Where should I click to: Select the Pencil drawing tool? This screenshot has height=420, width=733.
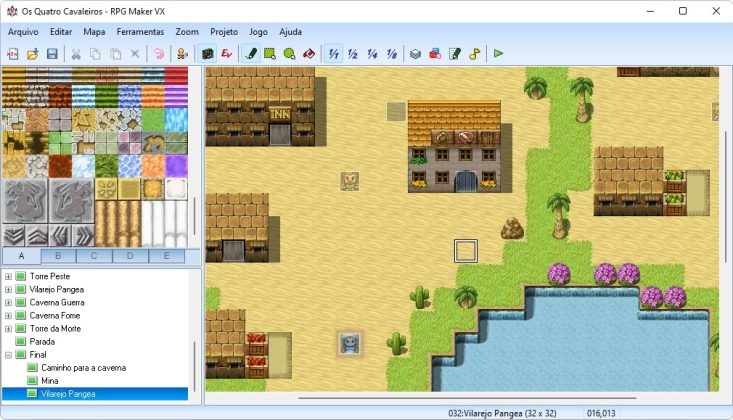(251, 54)
